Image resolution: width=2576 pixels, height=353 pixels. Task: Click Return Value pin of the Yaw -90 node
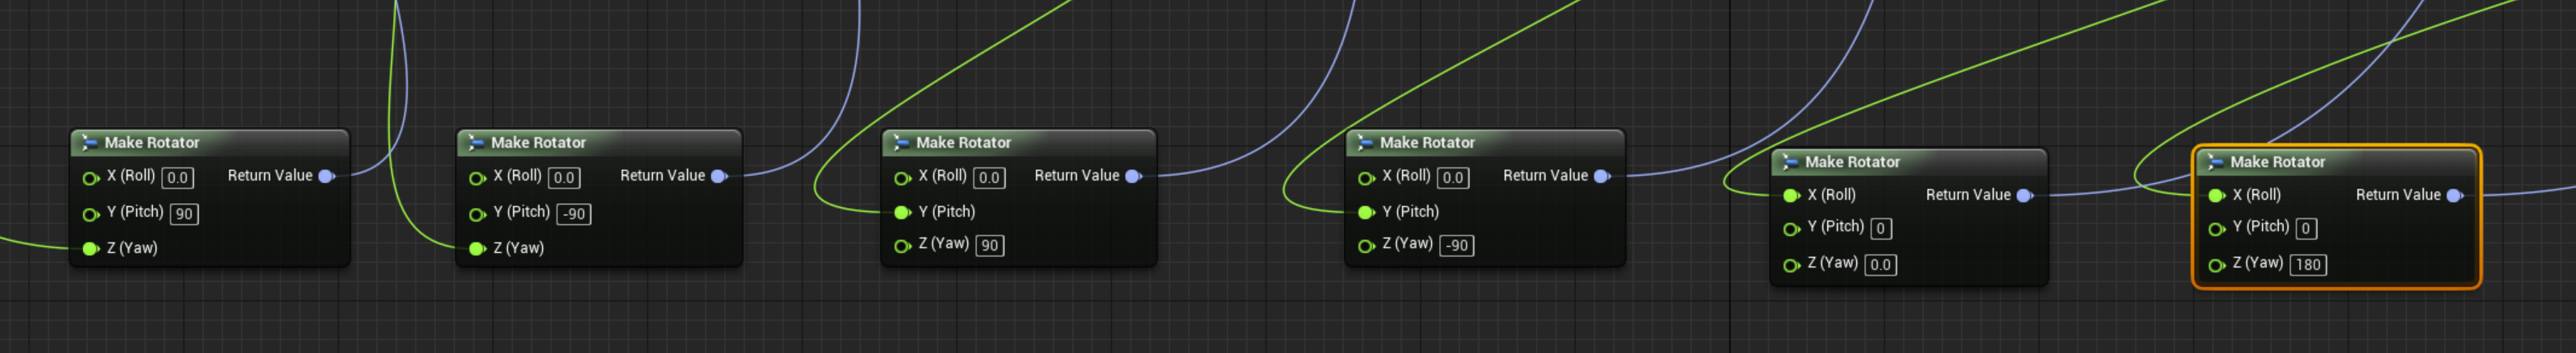point(1601,177)
